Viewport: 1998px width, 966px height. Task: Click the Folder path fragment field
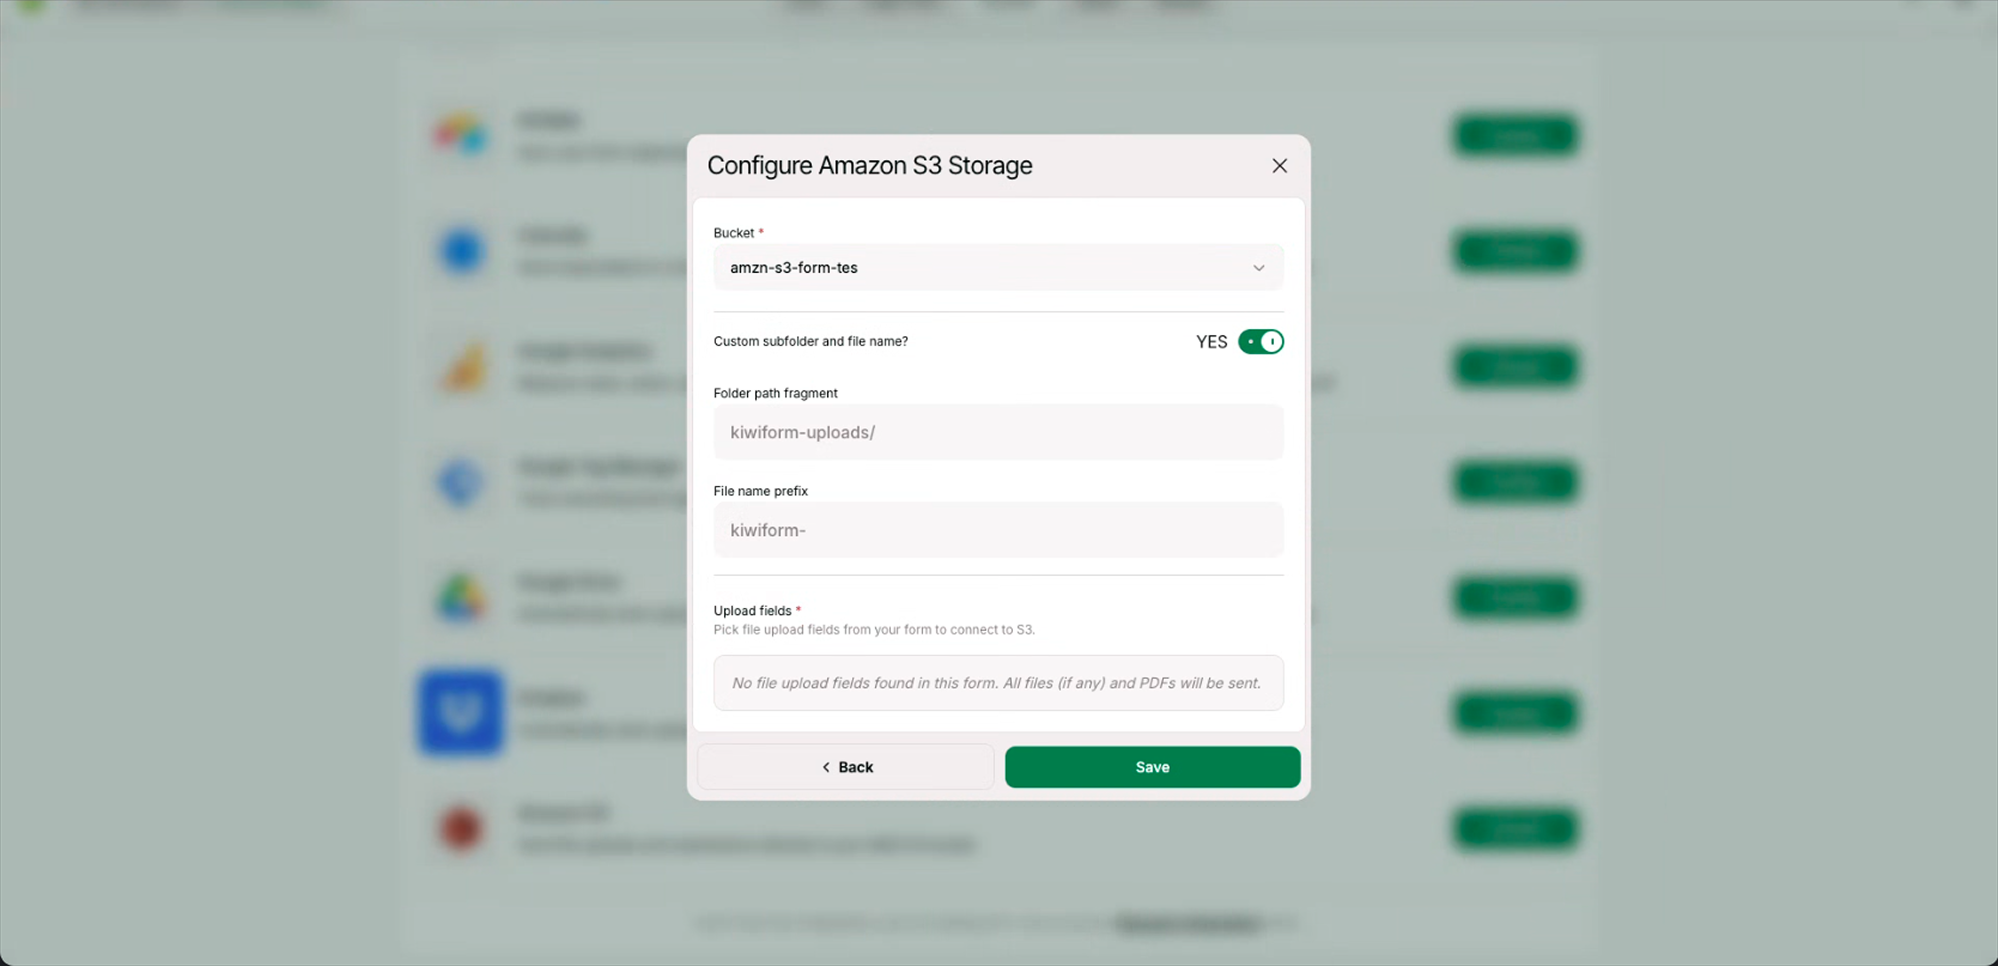point(998,432)
